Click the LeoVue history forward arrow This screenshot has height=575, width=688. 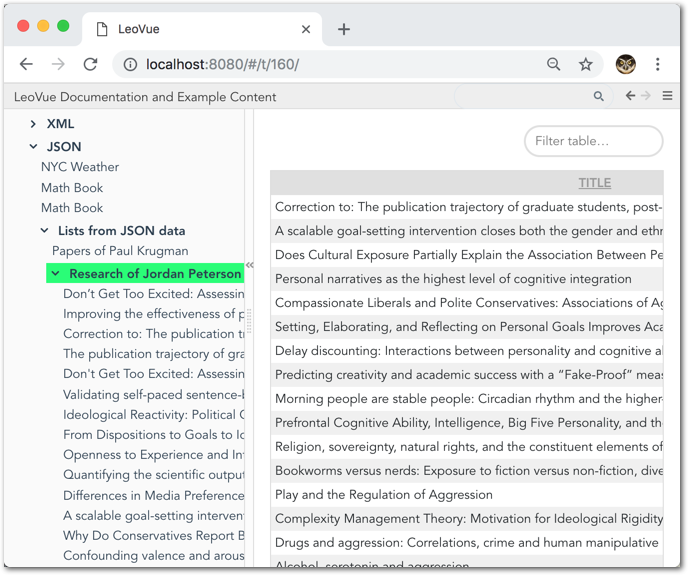[x=645, y=96]
